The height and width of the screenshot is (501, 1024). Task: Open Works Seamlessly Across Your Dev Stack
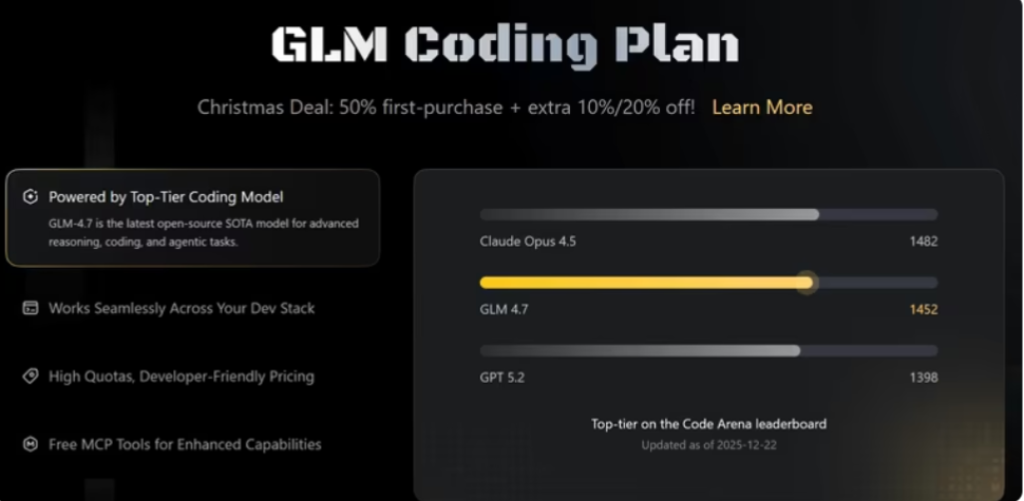tap(181, 308)
